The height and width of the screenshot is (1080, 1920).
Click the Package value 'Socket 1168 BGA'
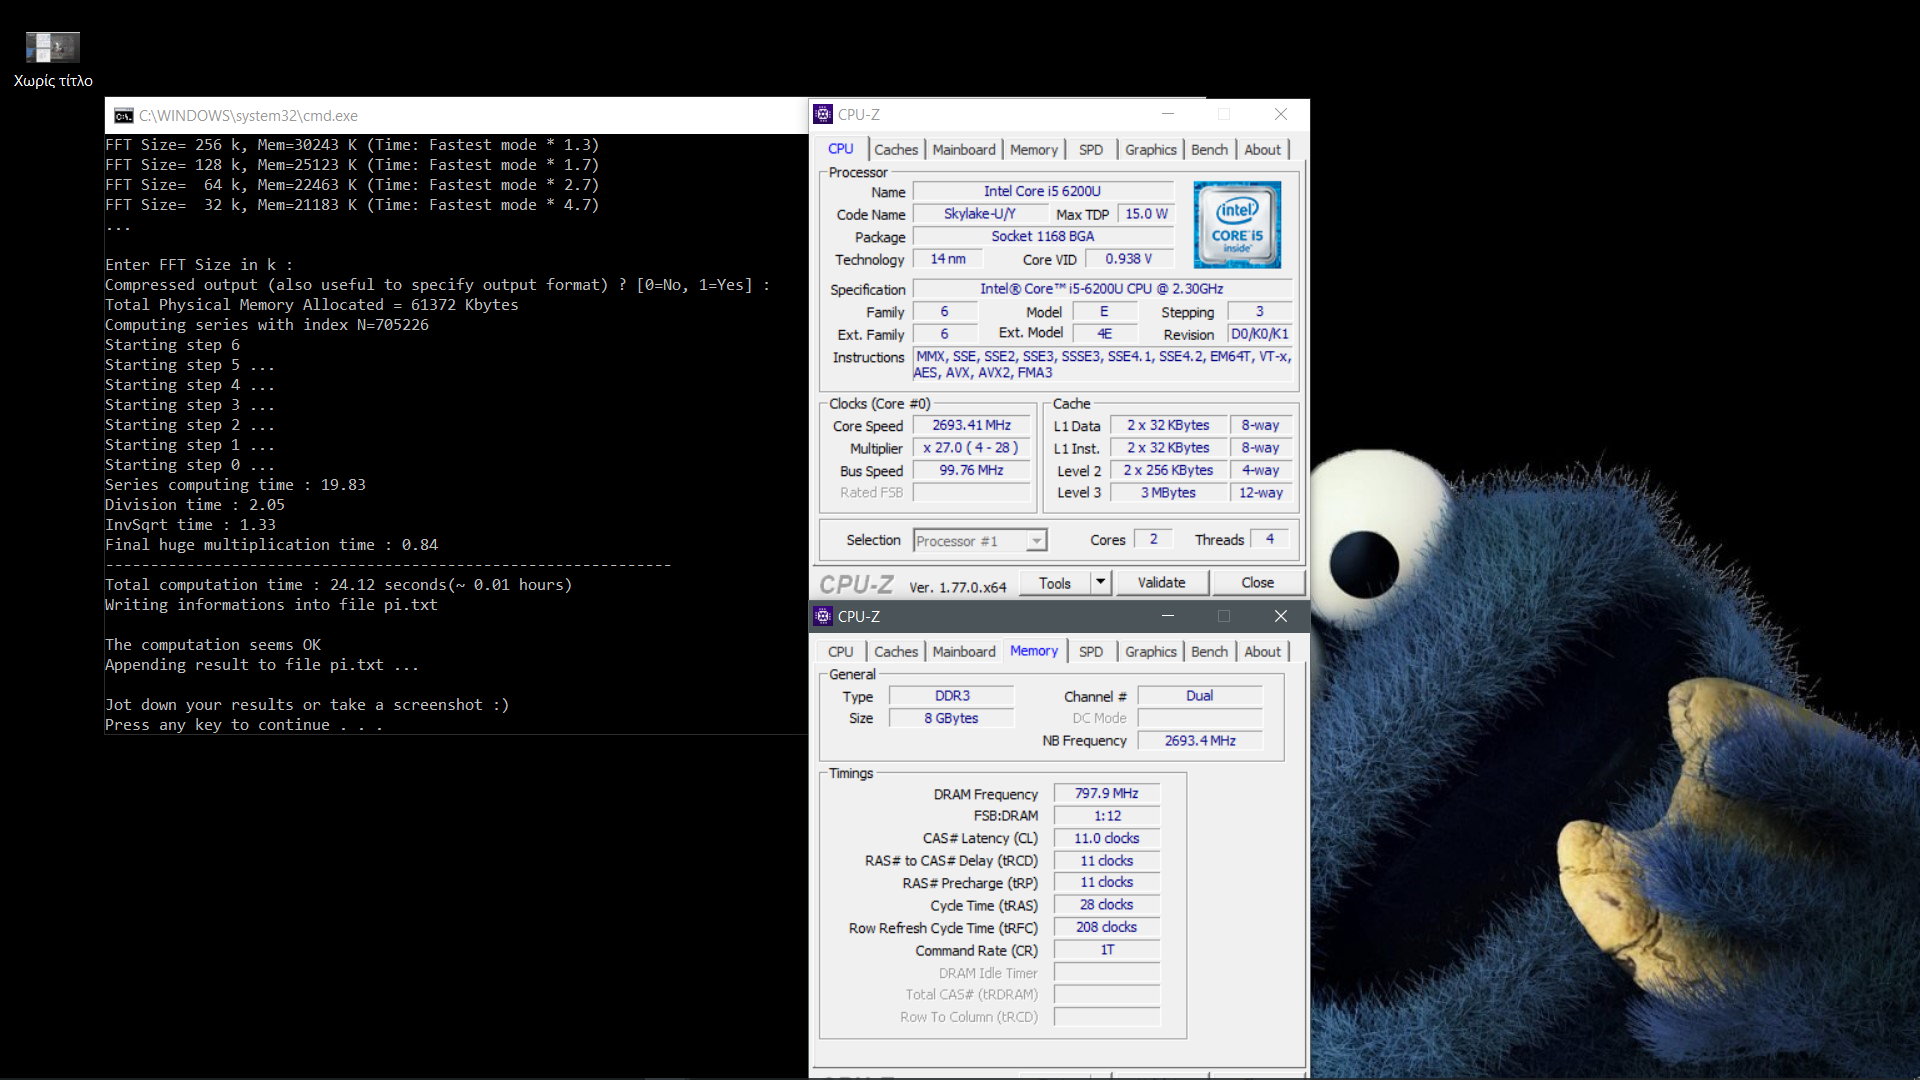1043,237
